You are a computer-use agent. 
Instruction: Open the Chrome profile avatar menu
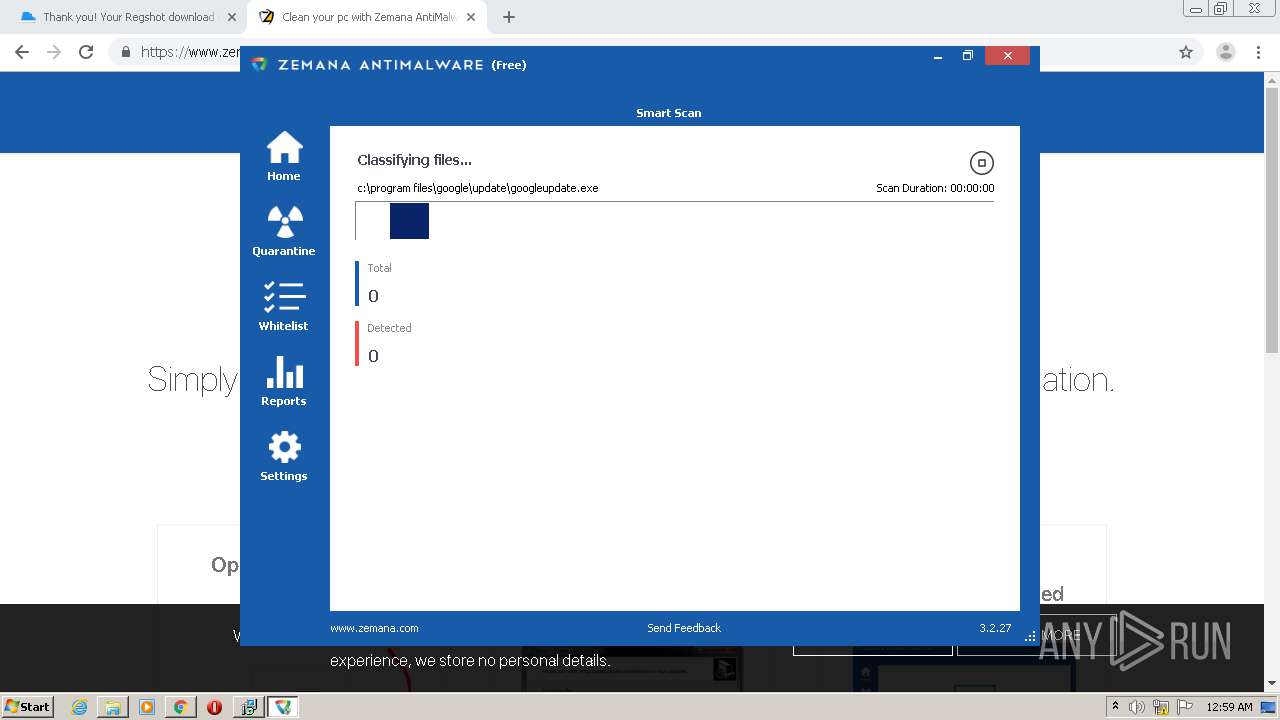point(1226,52)
